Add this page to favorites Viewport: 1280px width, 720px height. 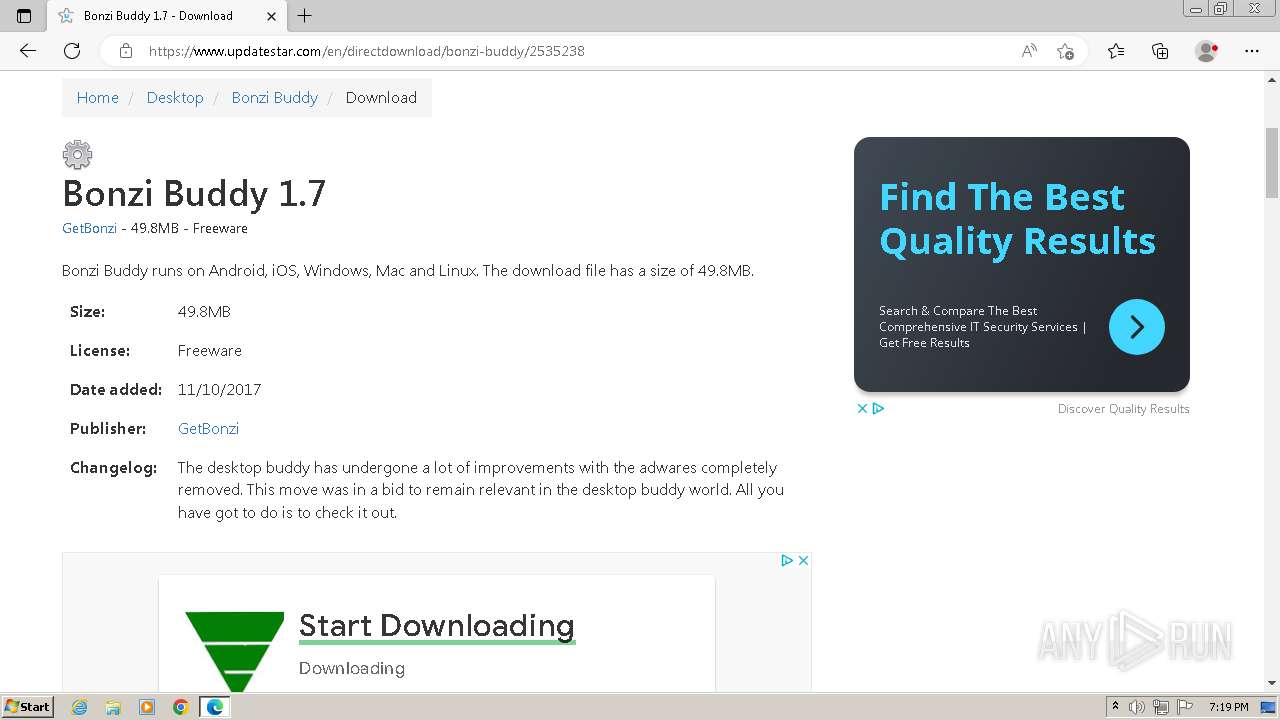tap(1065, 51)
